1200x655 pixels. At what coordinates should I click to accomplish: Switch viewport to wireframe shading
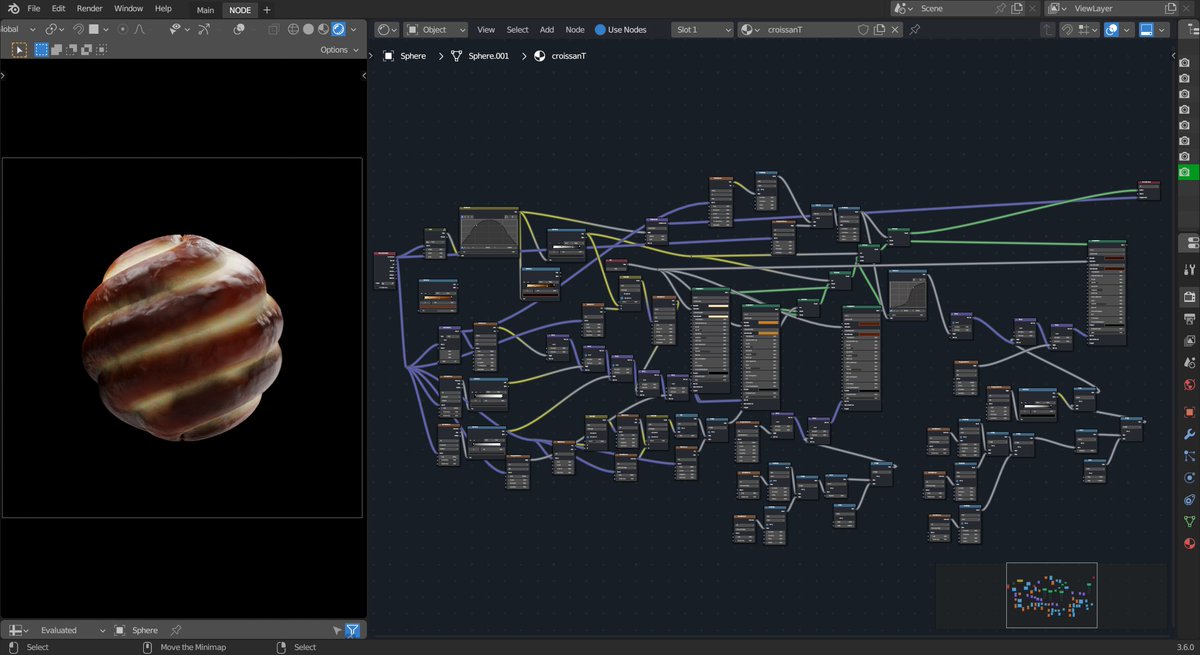(293, 29)
